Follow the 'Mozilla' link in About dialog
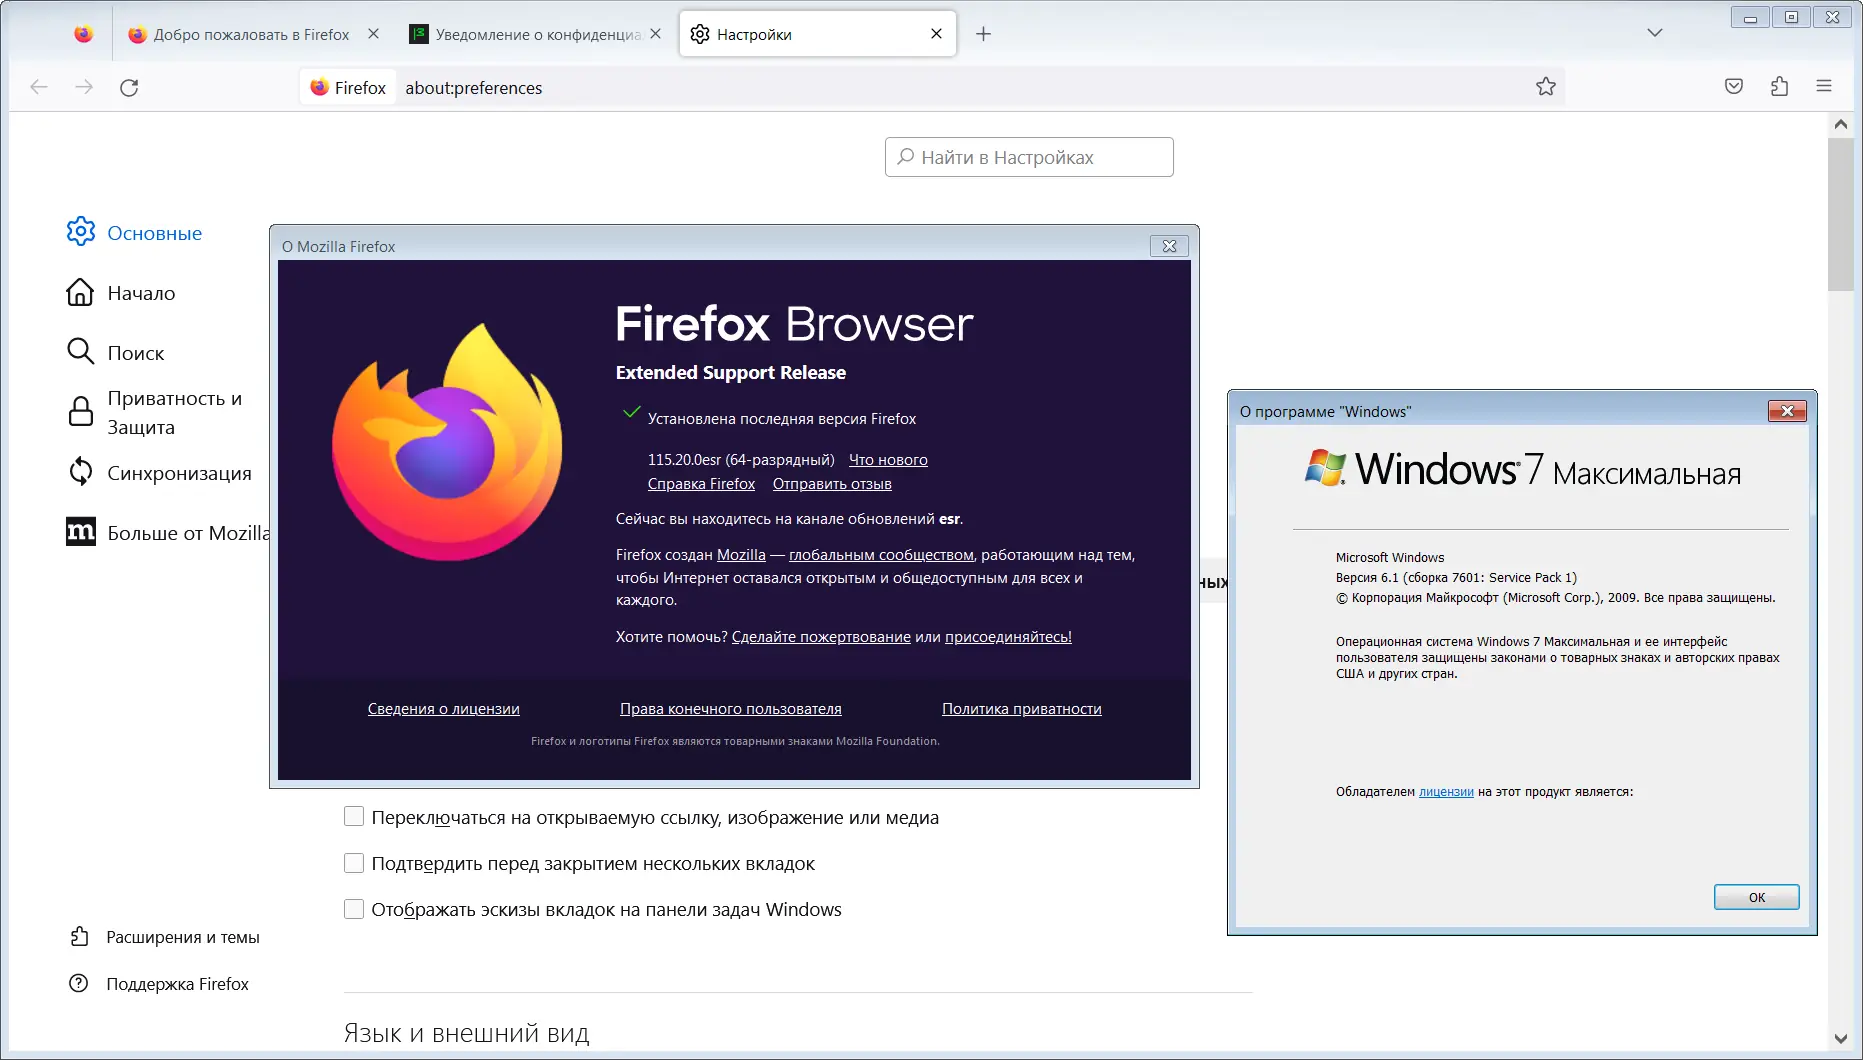The image size is (1863, 1060). pyautogui.click(x=741, y=555)
